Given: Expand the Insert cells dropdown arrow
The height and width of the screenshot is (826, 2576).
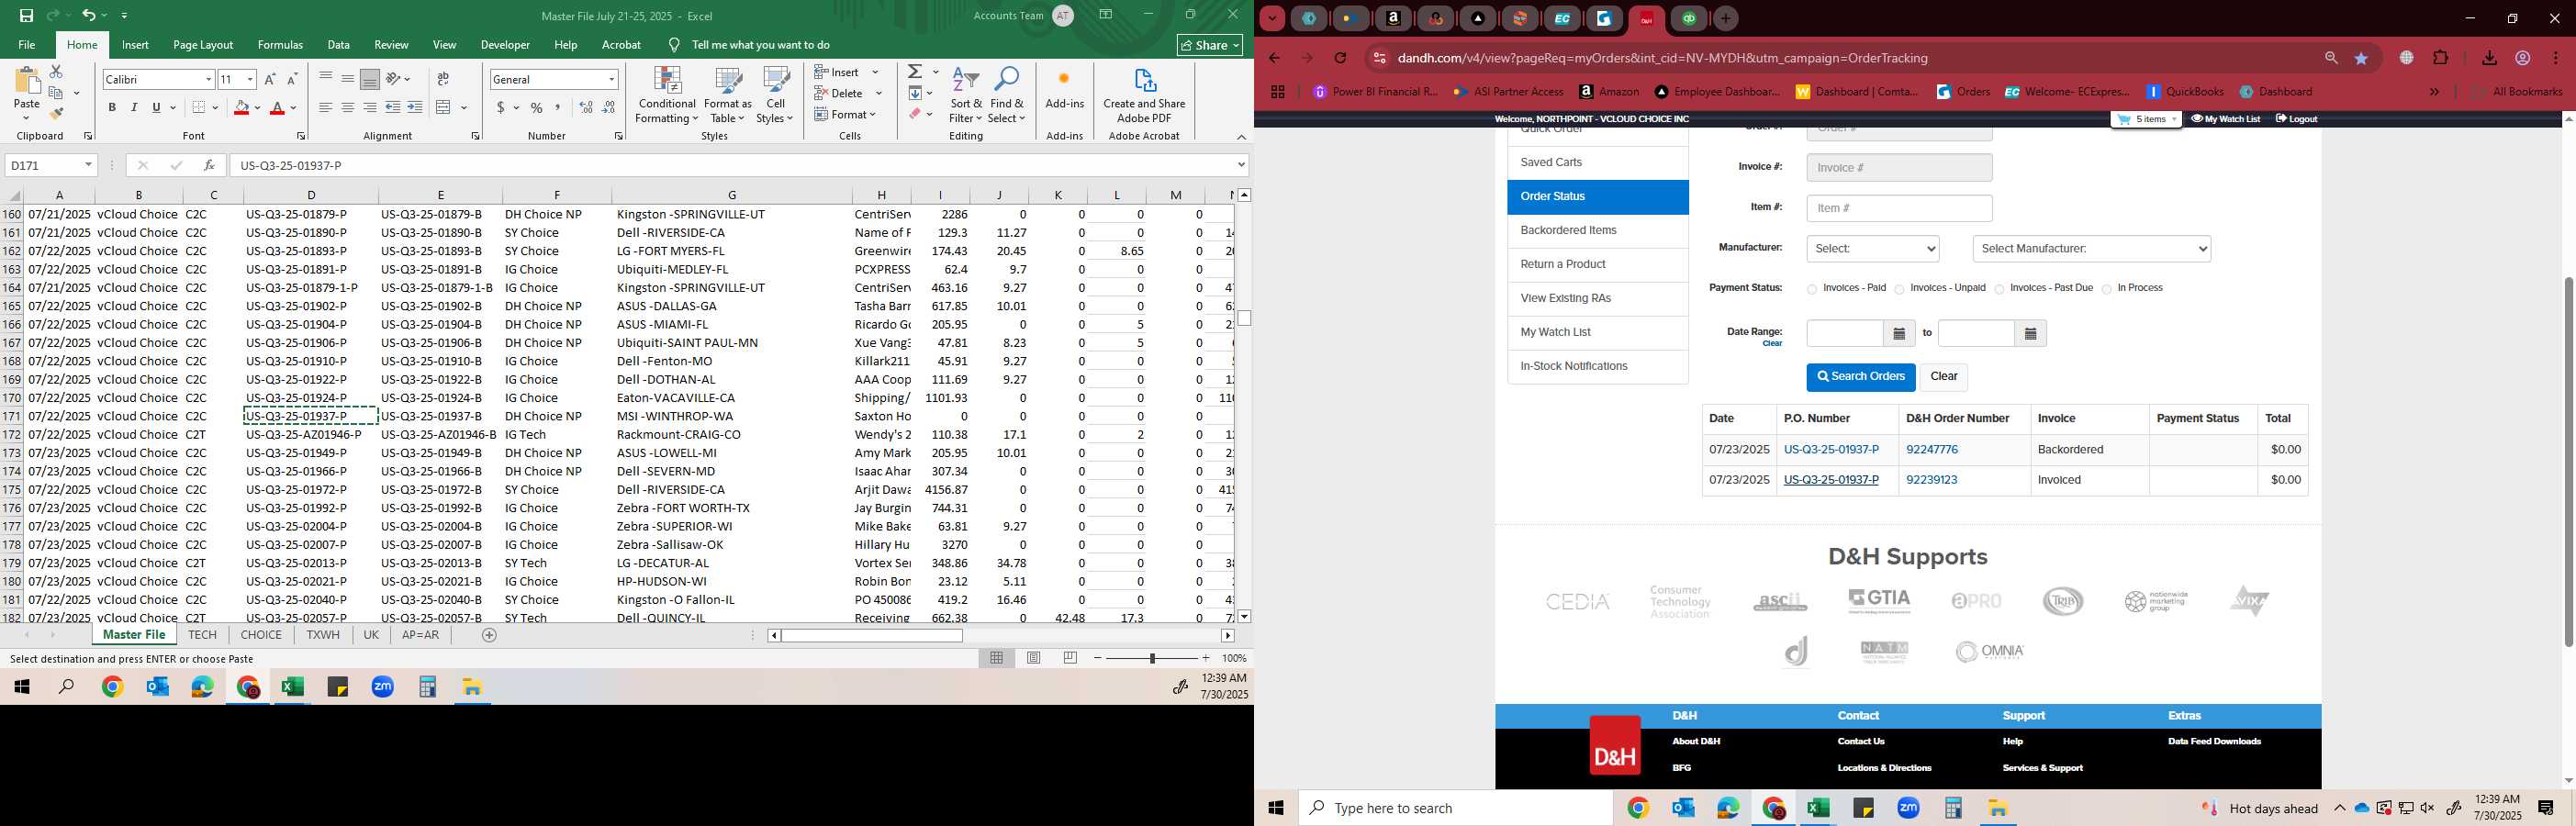Looking at the screenshot, I should pyautogui.click(x=875, y=72).
